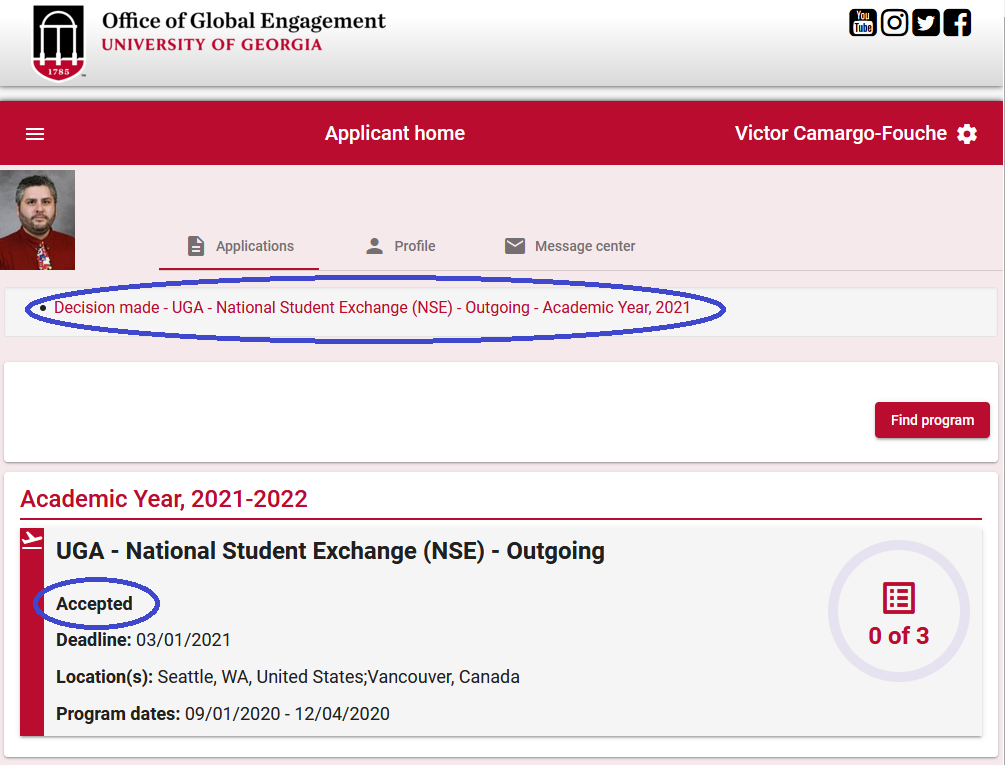Open the Twitter social link
The width and height of the screenshot is (1005, 765).
pyautogui.click(x=926, y=23)
